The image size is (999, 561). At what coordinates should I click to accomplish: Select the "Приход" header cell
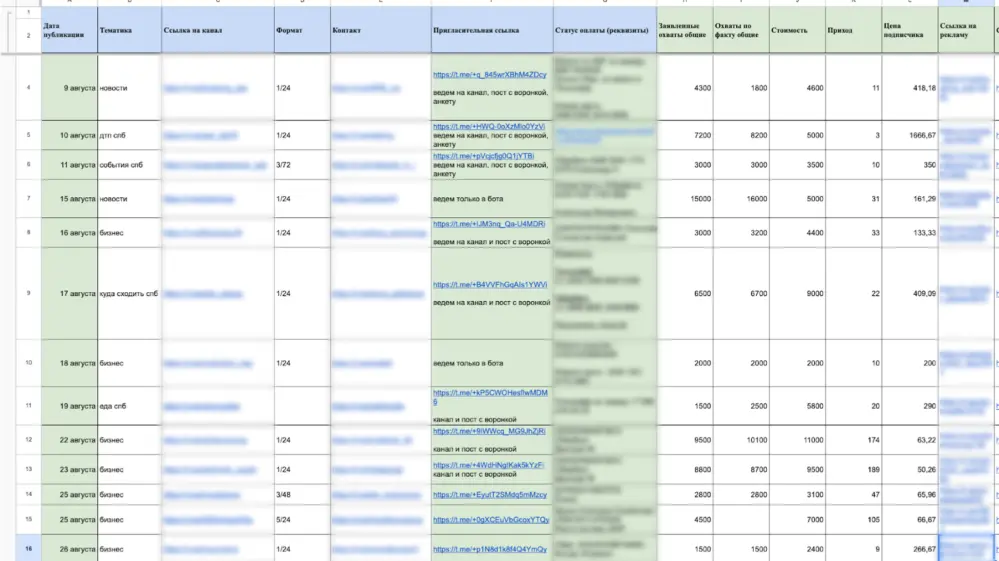tap(854, 30)
